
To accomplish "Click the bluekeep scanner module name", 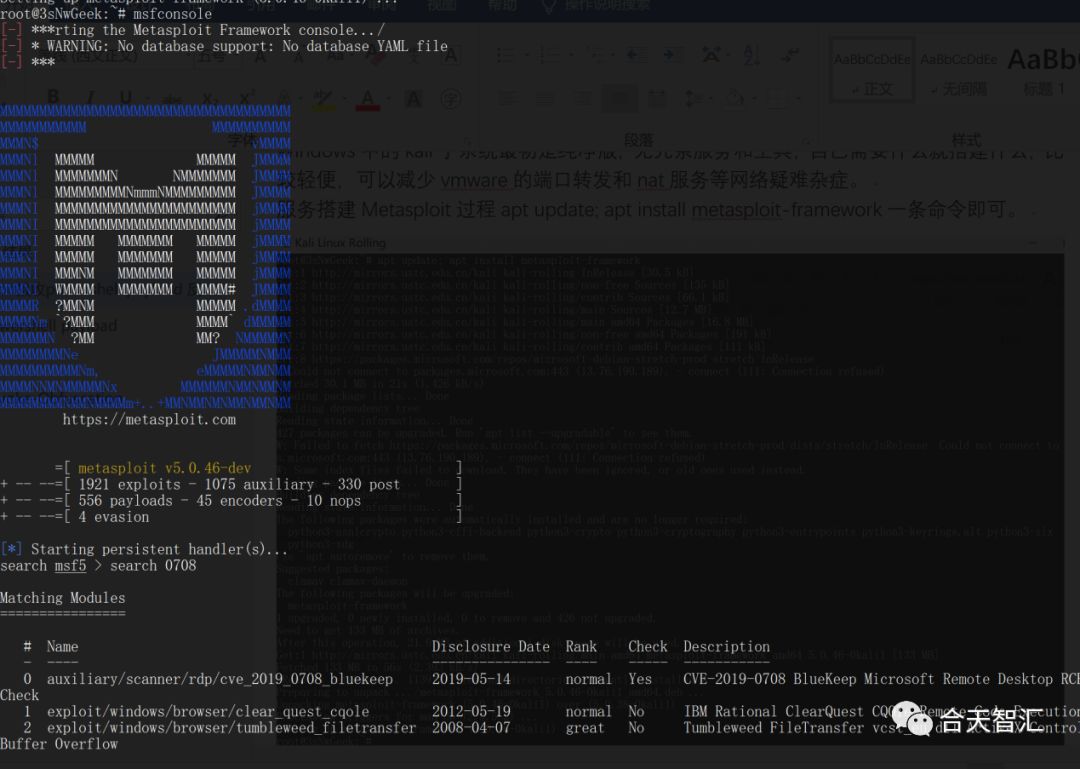I will click(x=220, y=679).
